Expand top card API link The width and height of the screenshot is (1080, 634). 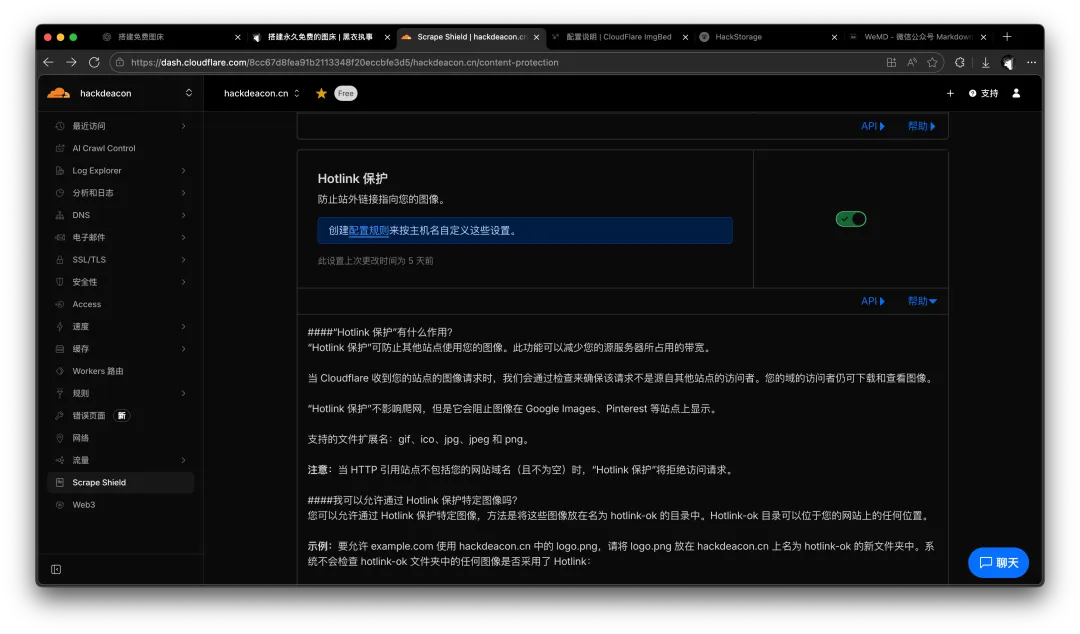[x=873, y=126]
